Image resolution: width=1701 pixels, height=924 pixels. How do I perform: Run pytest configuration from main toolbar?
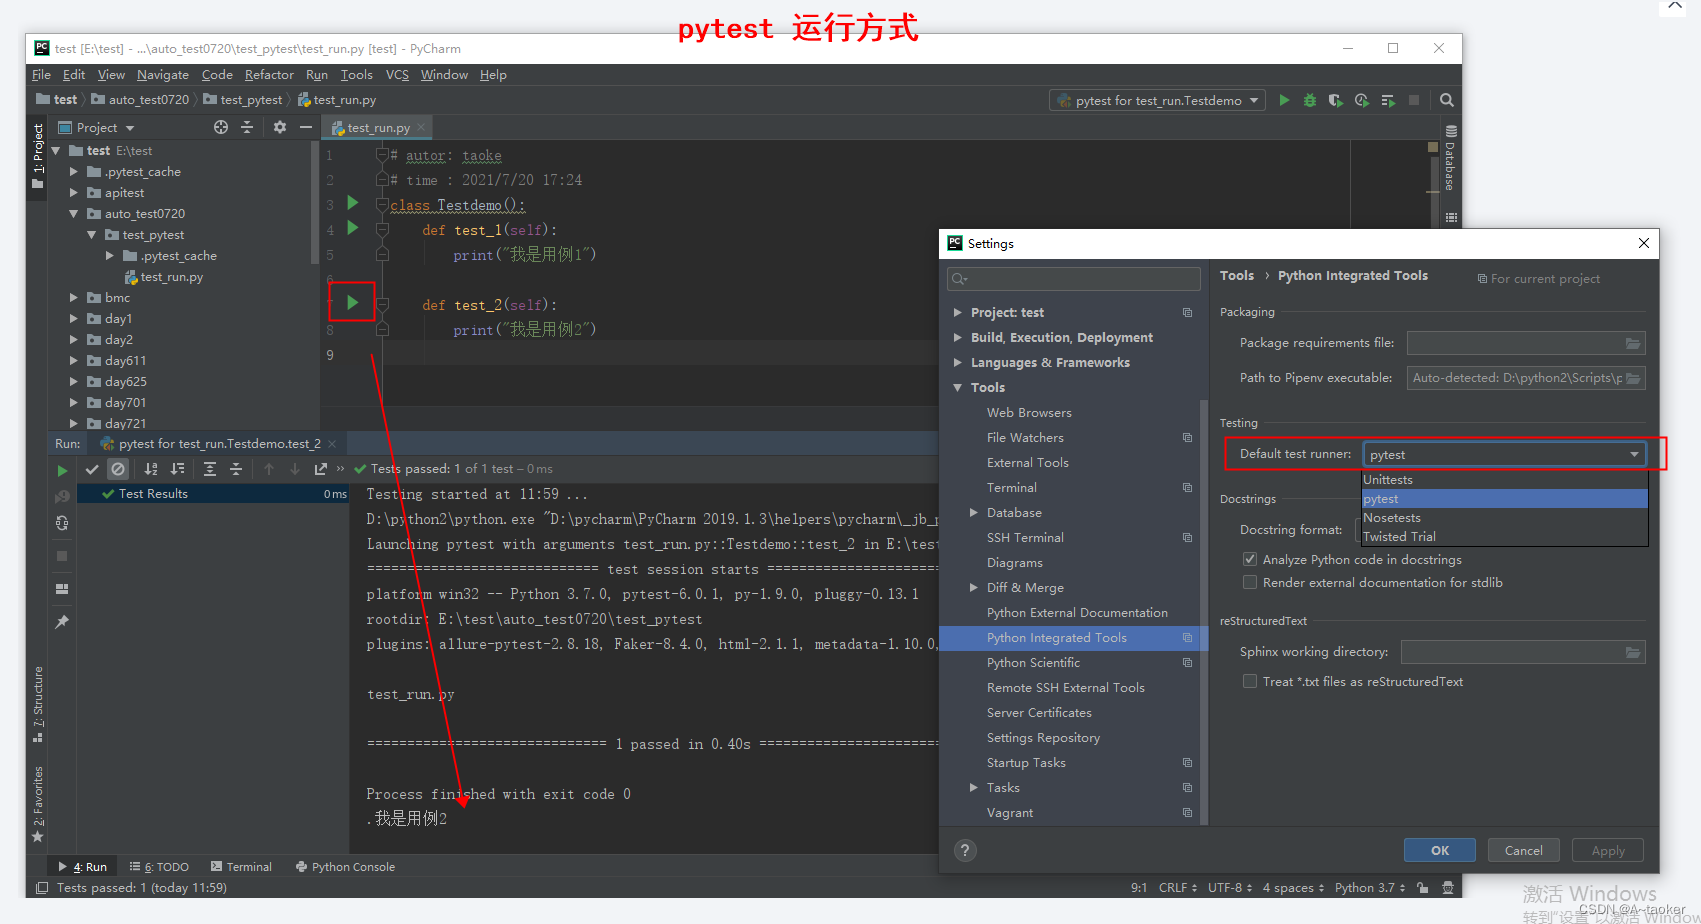point(1284,100)
